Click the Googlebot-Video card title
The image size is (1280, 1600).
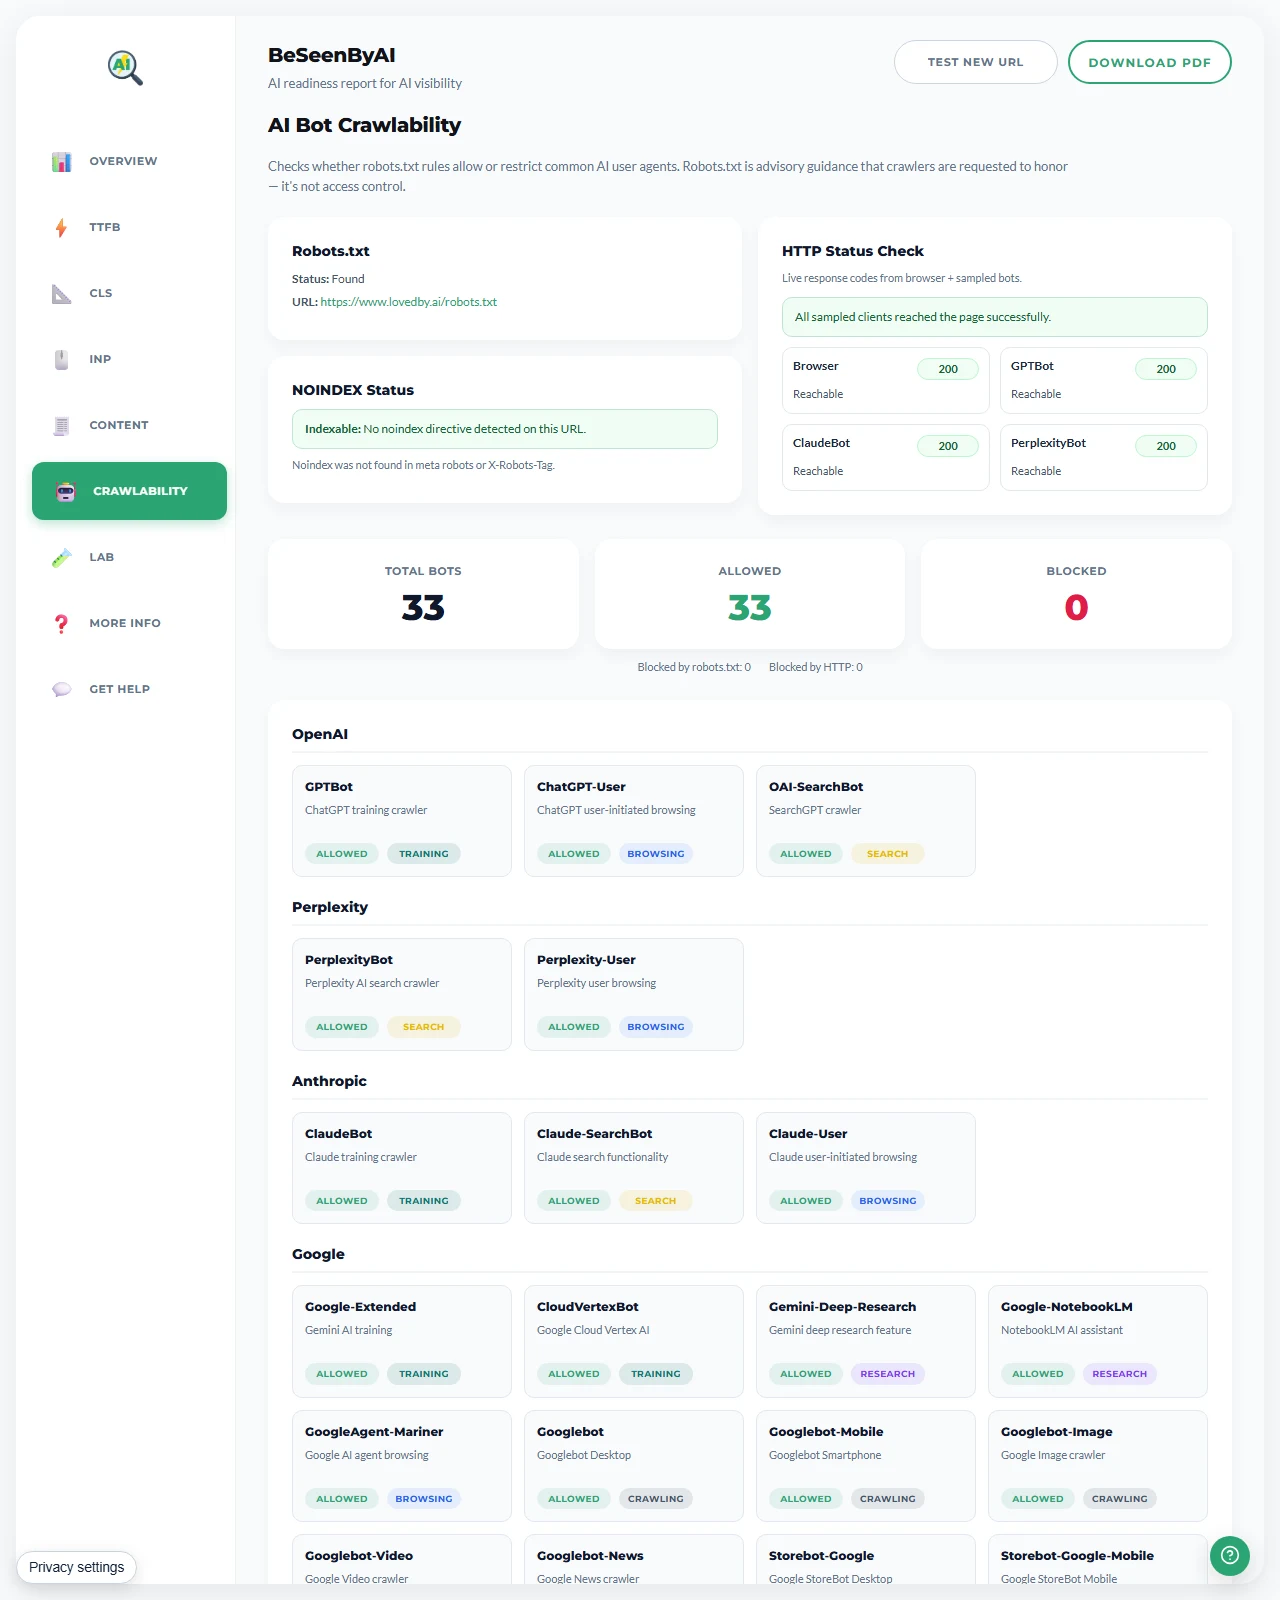pyautogui.click(x=359, y=1556)
